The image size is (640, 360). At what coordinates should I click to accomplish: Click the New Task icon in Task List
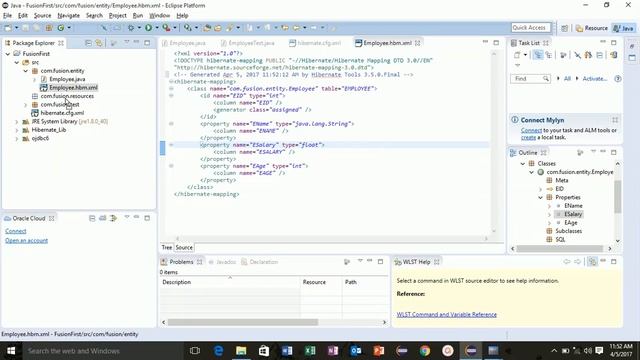click(x=517, y=55)
